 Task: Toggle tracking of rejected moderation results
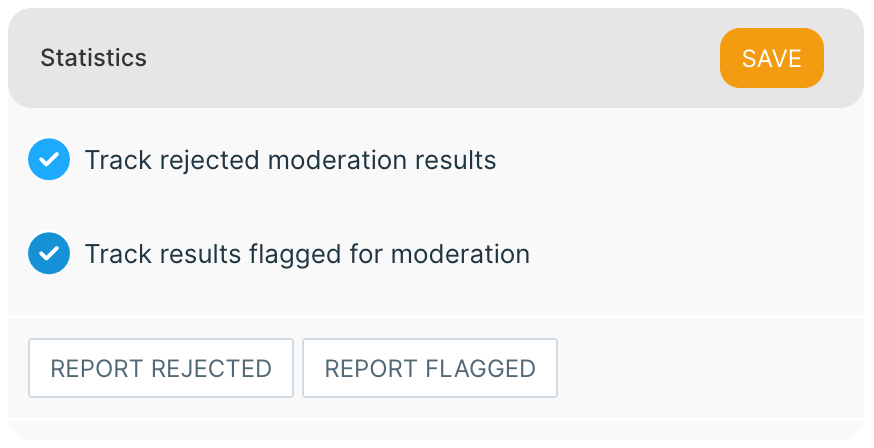tap(49, 160)
